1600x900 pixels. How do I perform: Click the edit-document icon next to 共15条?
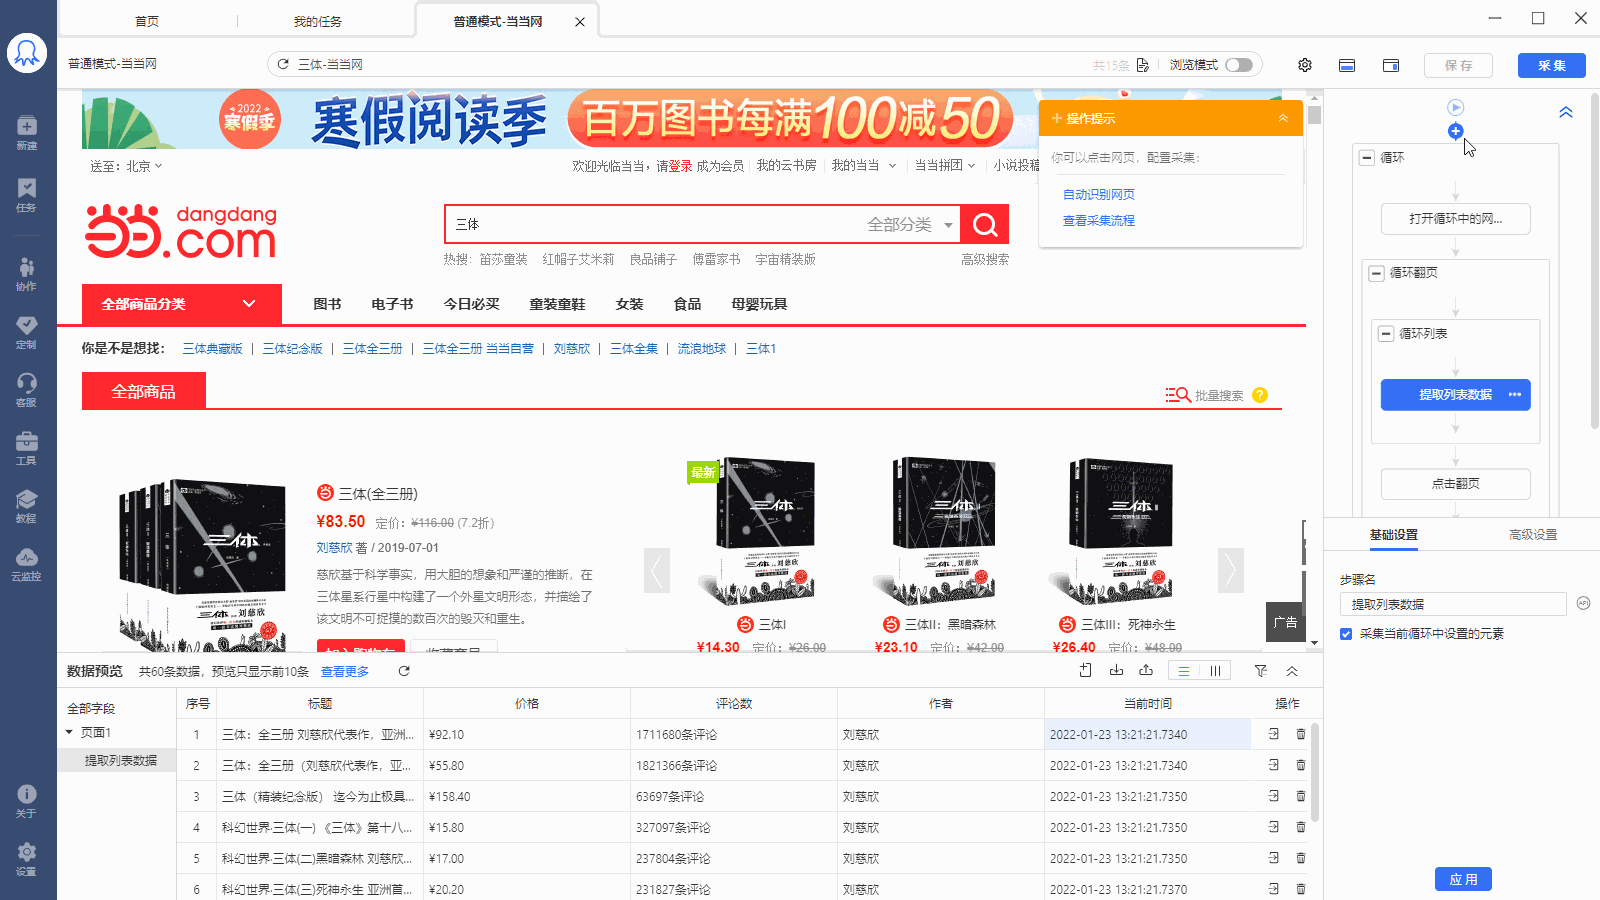pyautogui.click(x=1143, y=65)
